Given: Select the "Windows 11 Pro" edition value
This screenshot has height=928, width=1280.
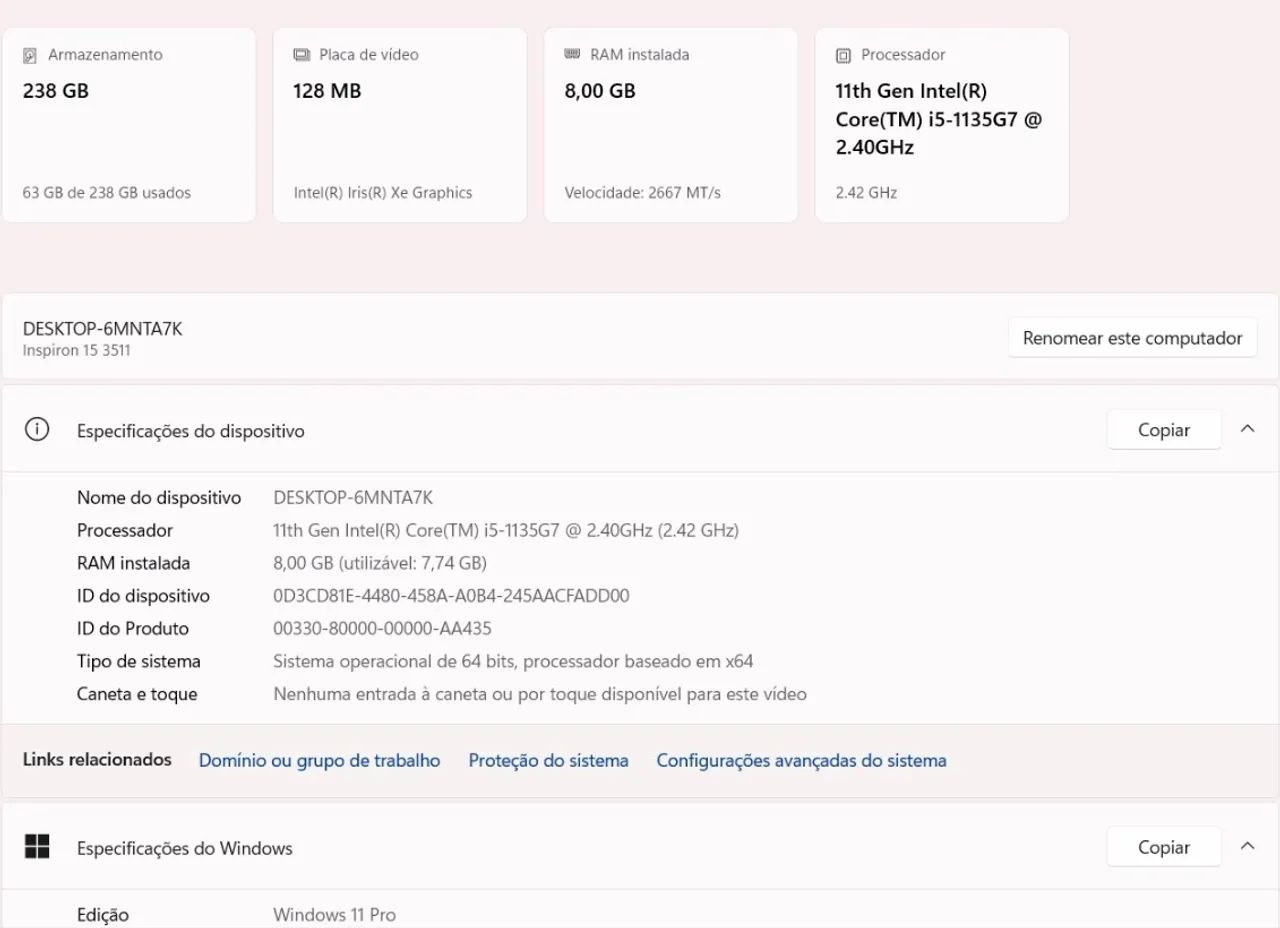Looking at the screenshot, I should point(335,915).
